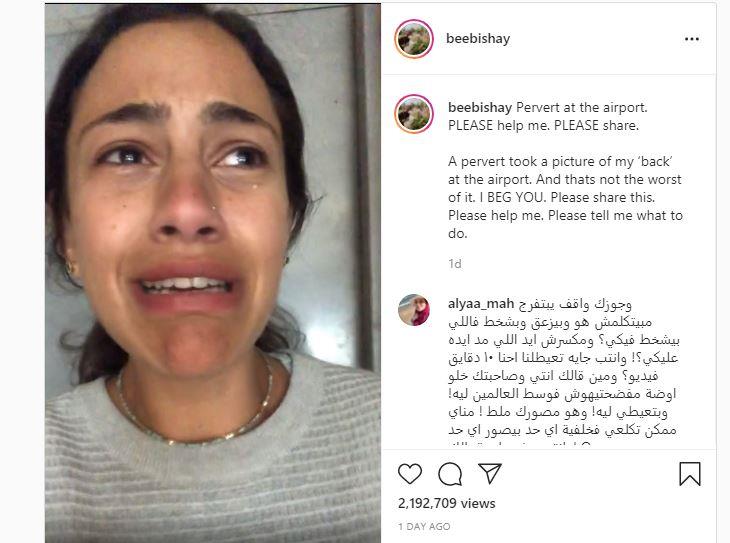Open alyaa_mah commenter avatar
Viewport: 730px width, 543px height.
coord(414,310)
